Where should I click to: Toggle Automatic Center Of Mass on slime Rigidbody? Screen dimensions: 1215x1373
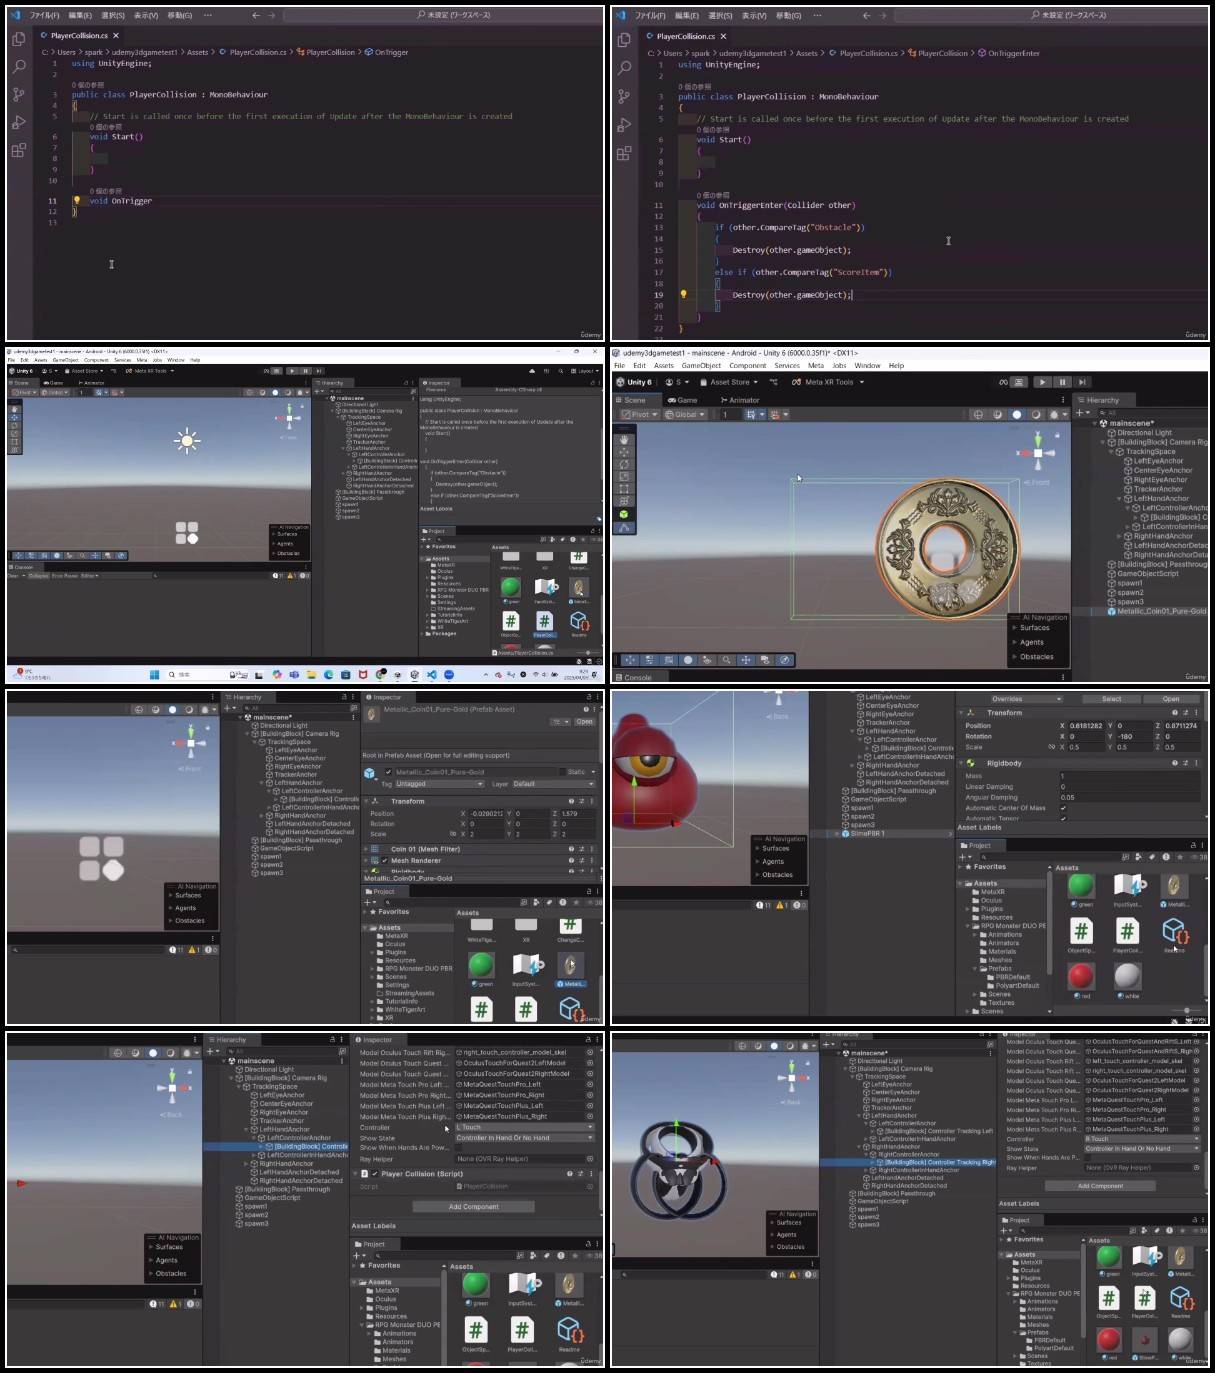[1063, 808]
